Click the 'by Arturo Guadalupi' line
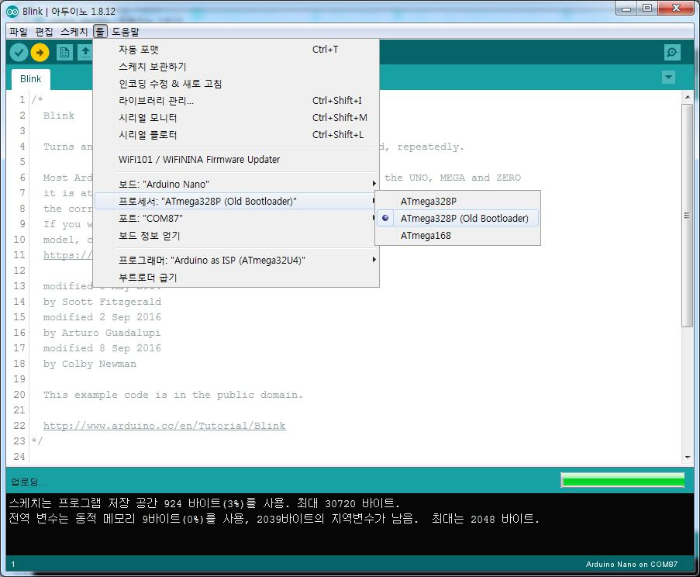700x577 pixels. pos(101,333)
